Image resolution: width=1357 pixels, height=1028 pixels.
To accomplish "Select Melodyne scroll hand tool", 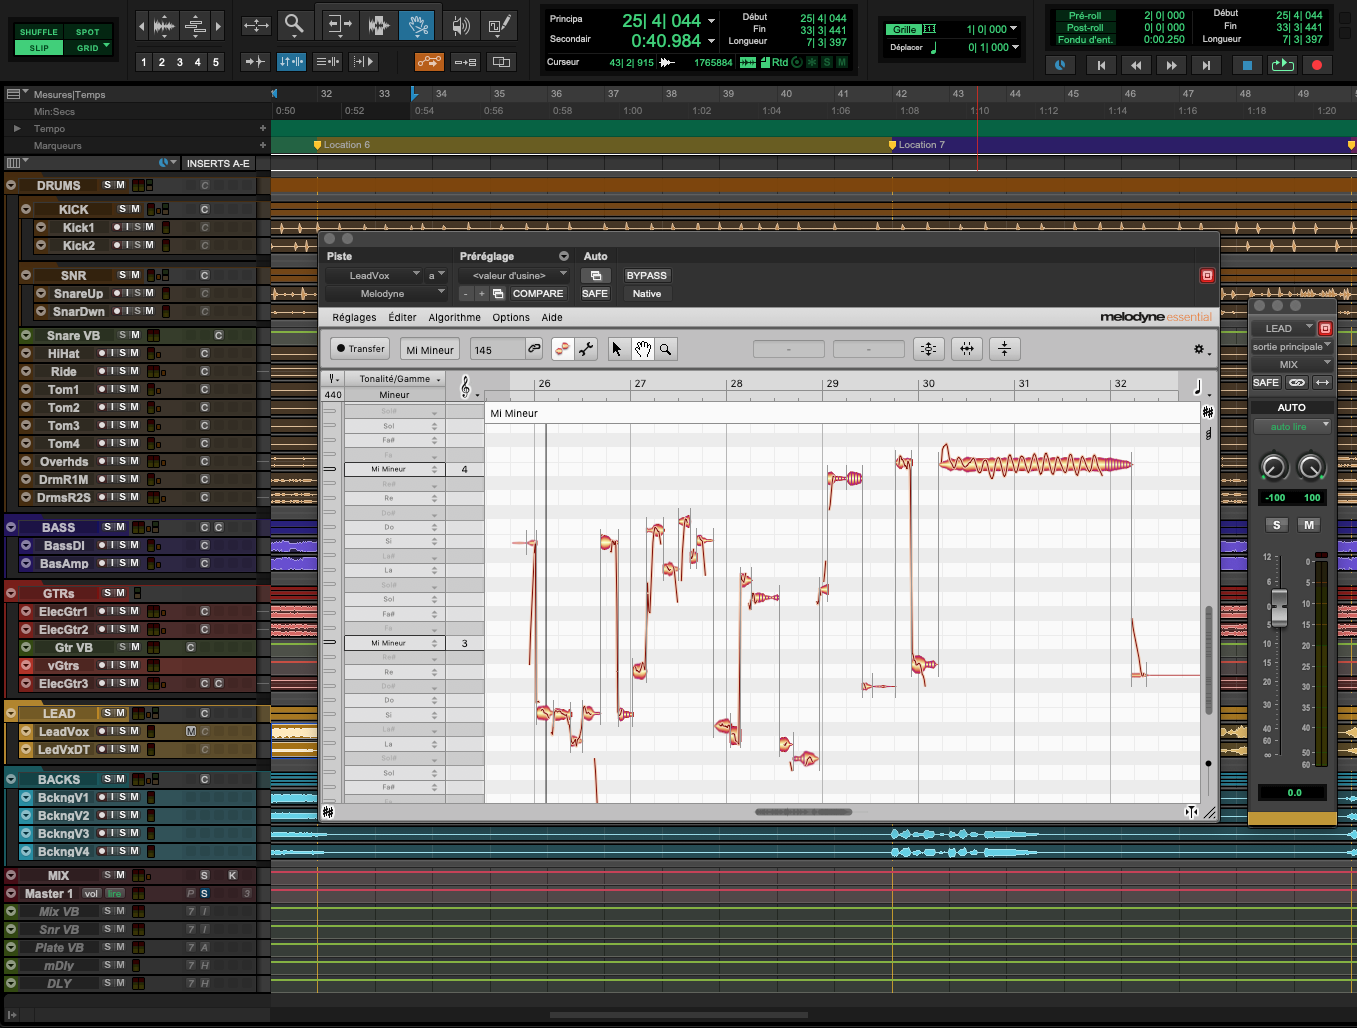I will 642,349.
